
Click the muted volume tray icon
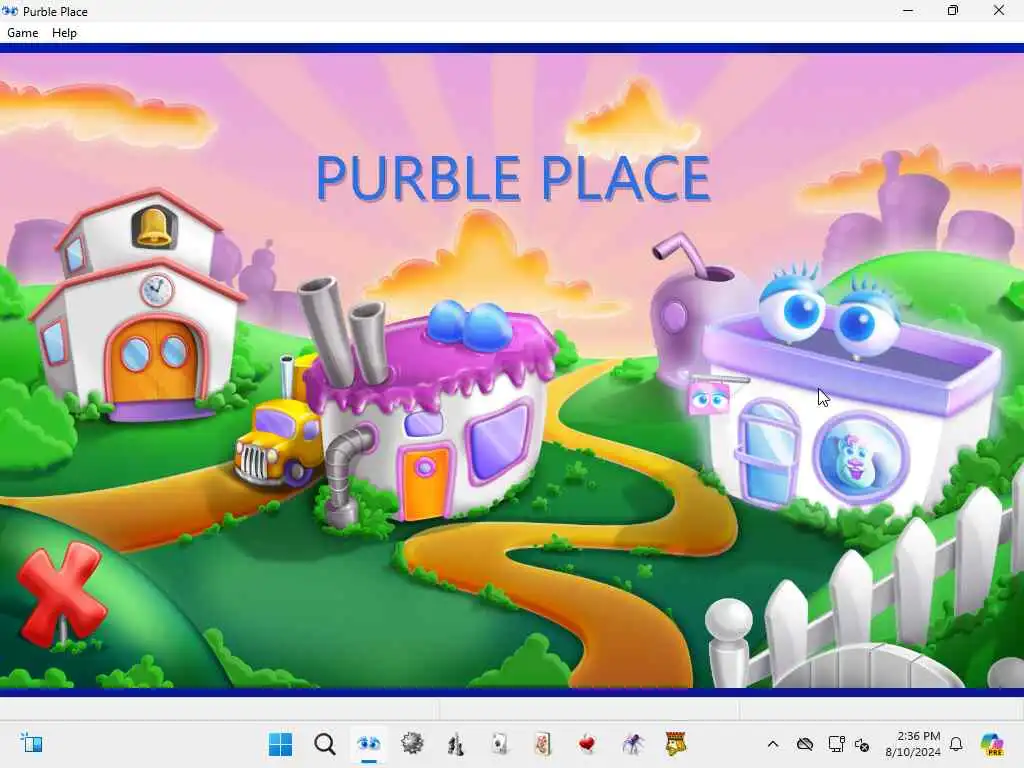click(x=862, y=744)
